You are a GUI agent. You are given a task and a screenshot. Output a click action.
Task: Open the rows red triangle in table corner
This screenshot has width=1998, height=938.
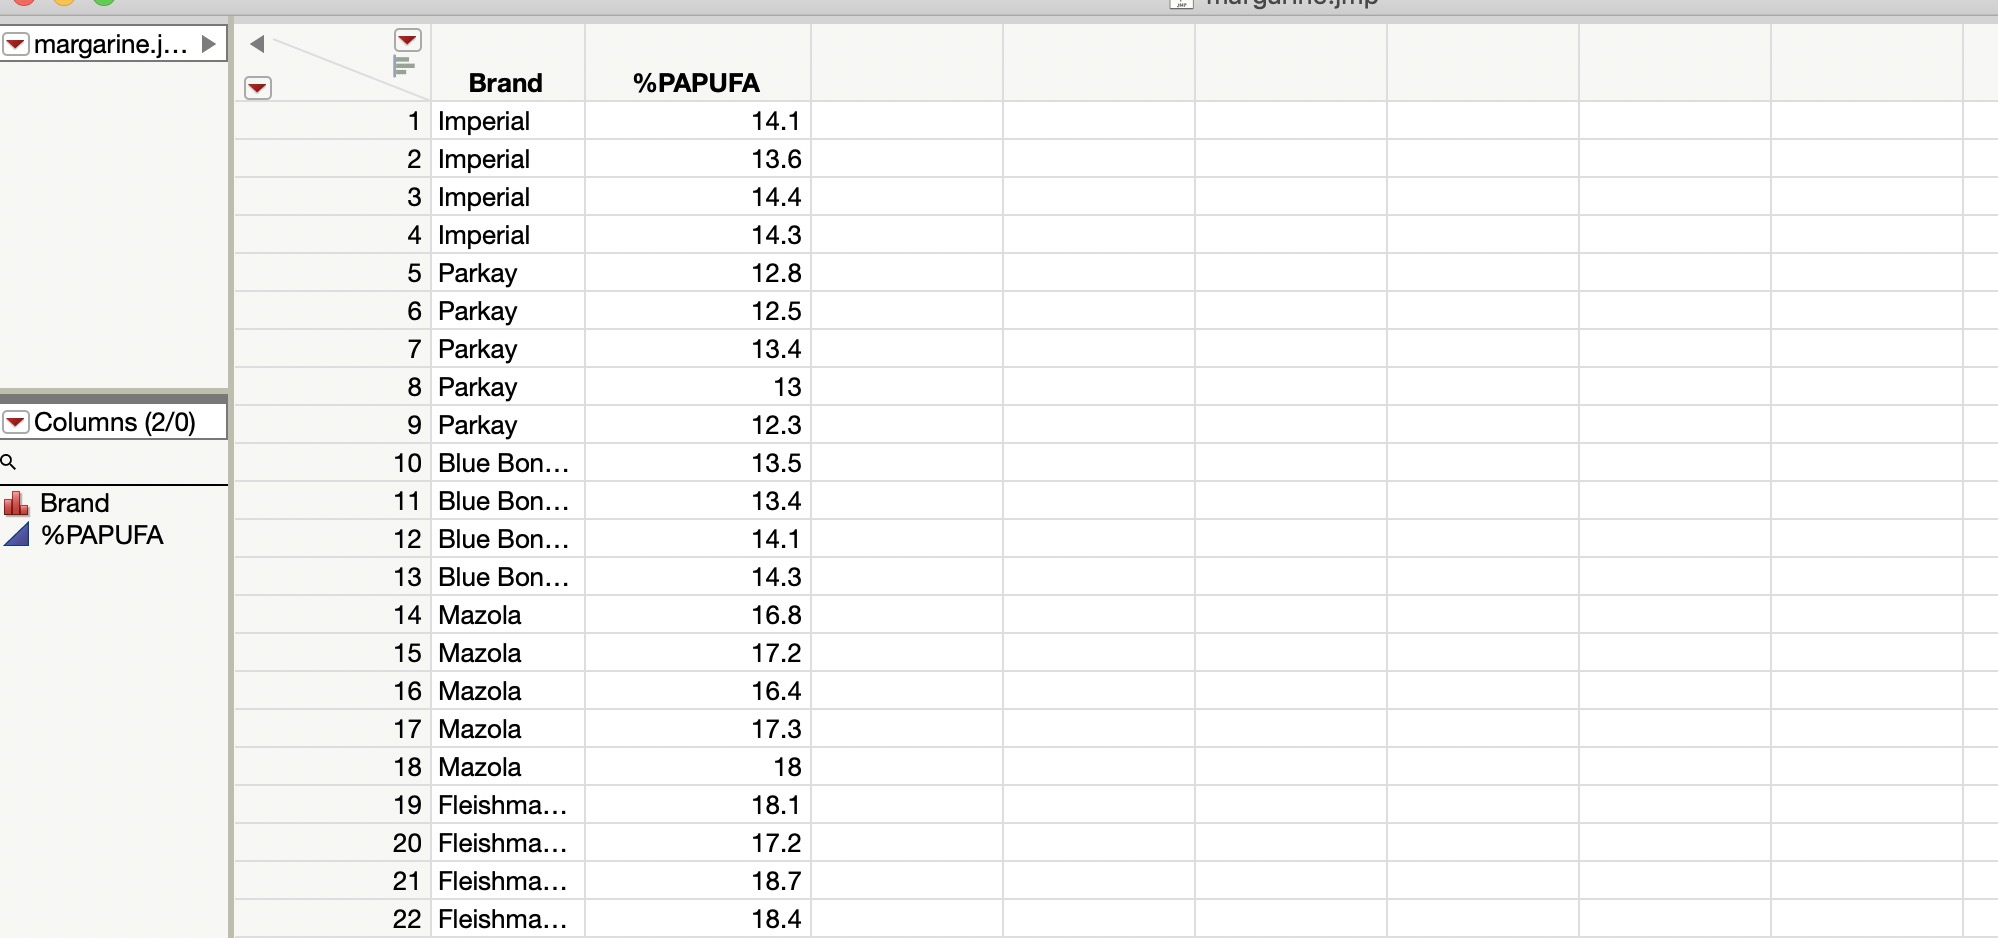257,88
